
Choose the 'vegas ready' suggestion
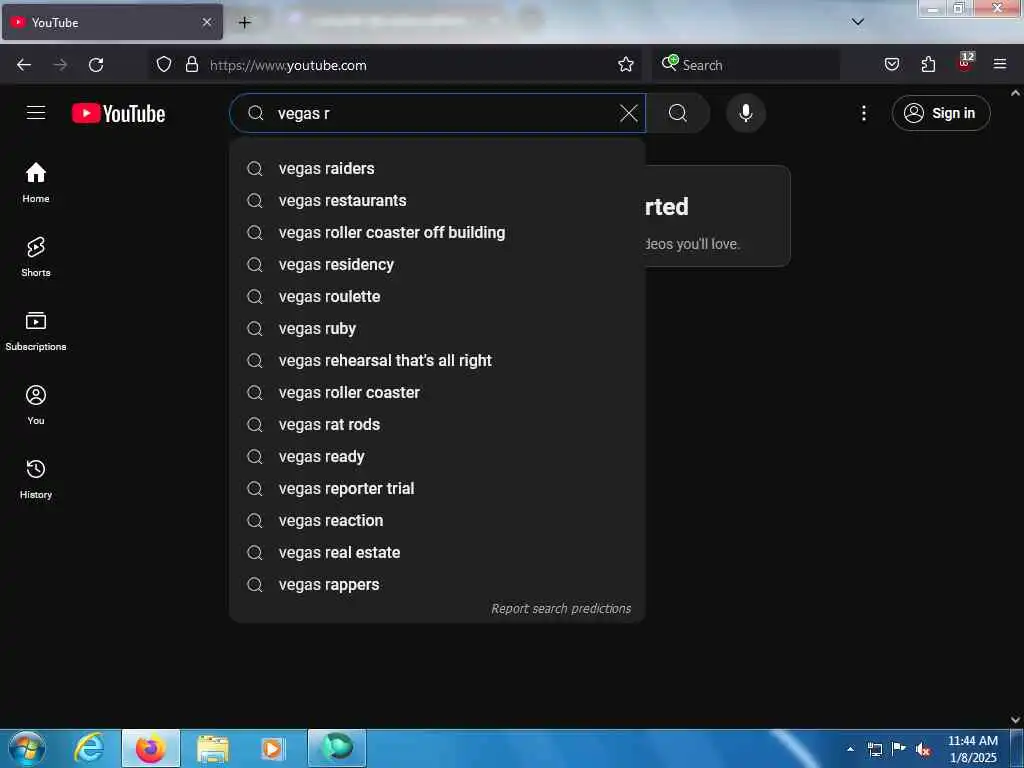(x=437, y=456)
